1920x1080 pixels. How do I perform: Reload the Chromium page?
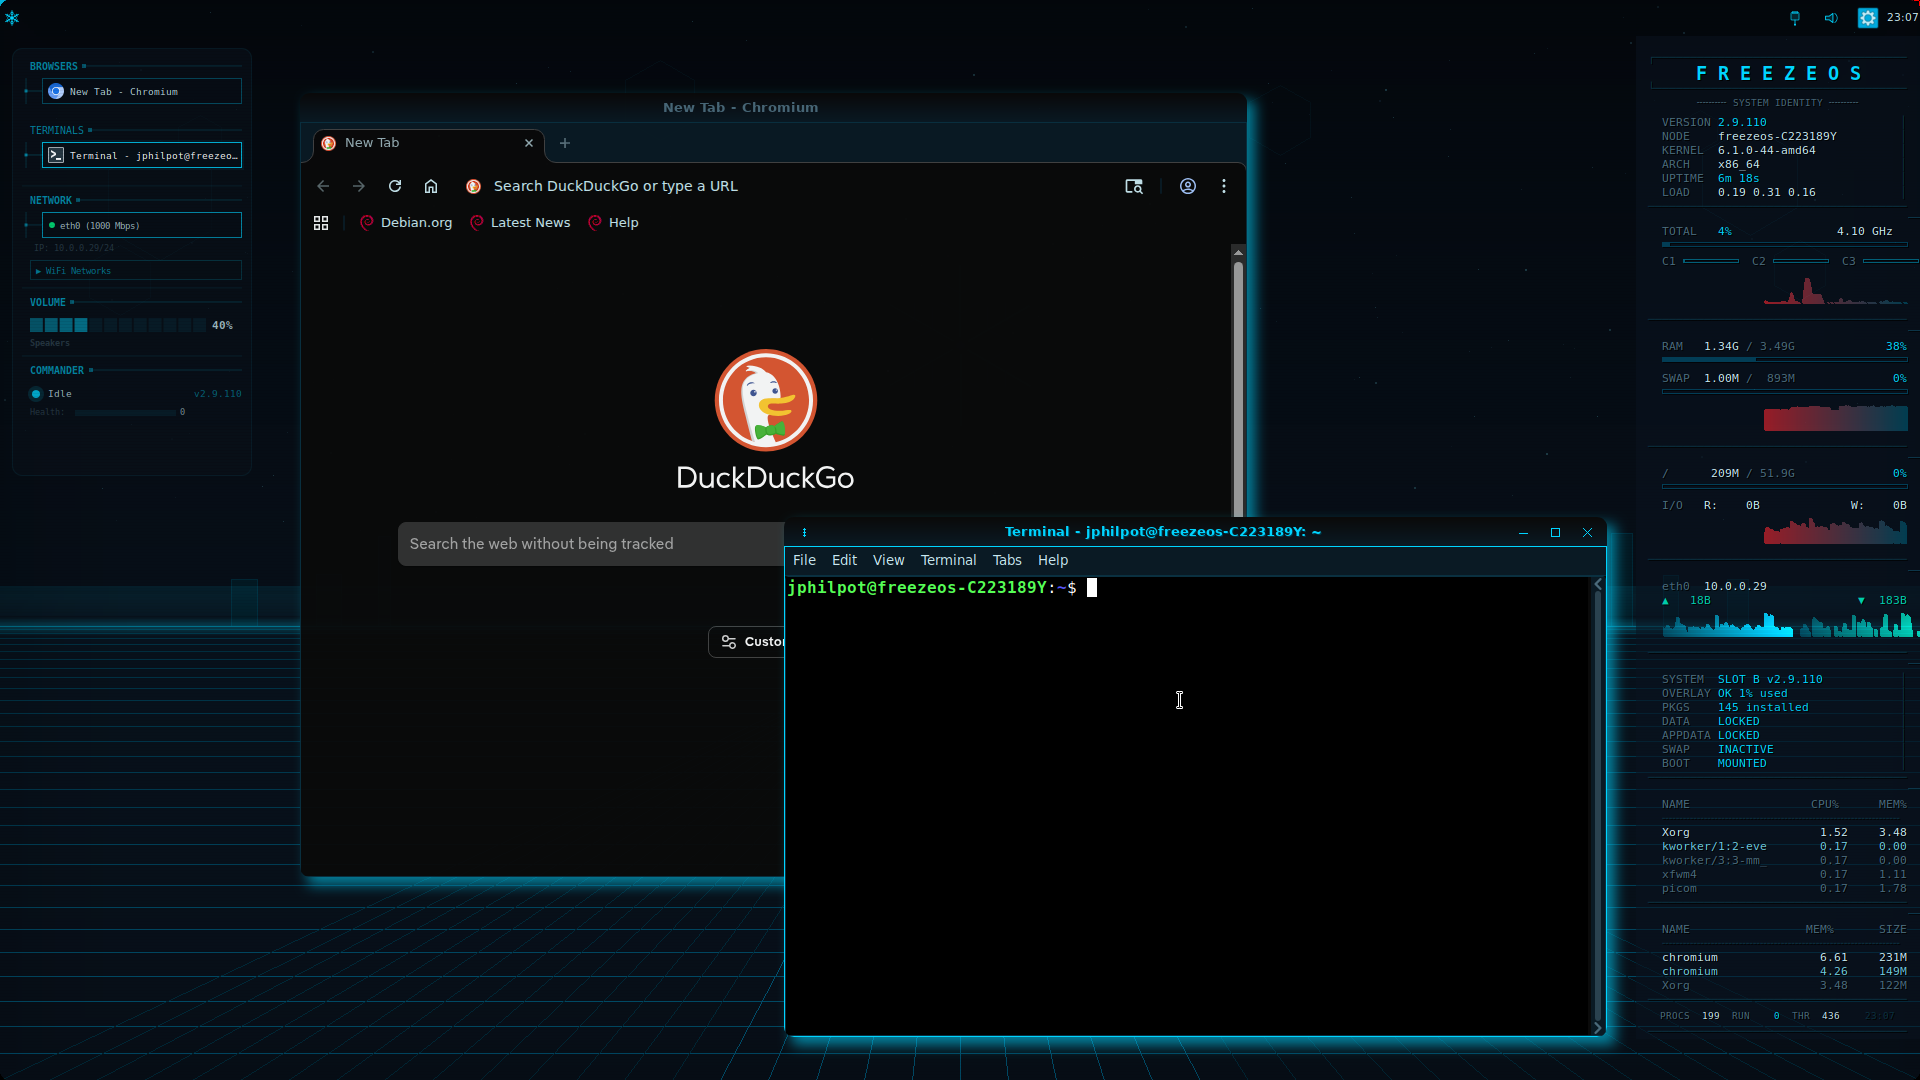click(395, 186)
